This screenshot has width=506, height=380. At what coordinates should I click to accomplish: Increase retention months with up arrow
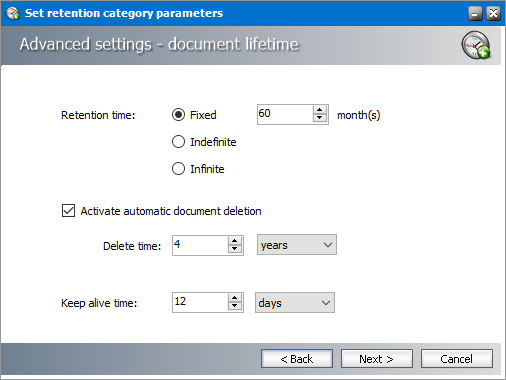tap(320, 110)
